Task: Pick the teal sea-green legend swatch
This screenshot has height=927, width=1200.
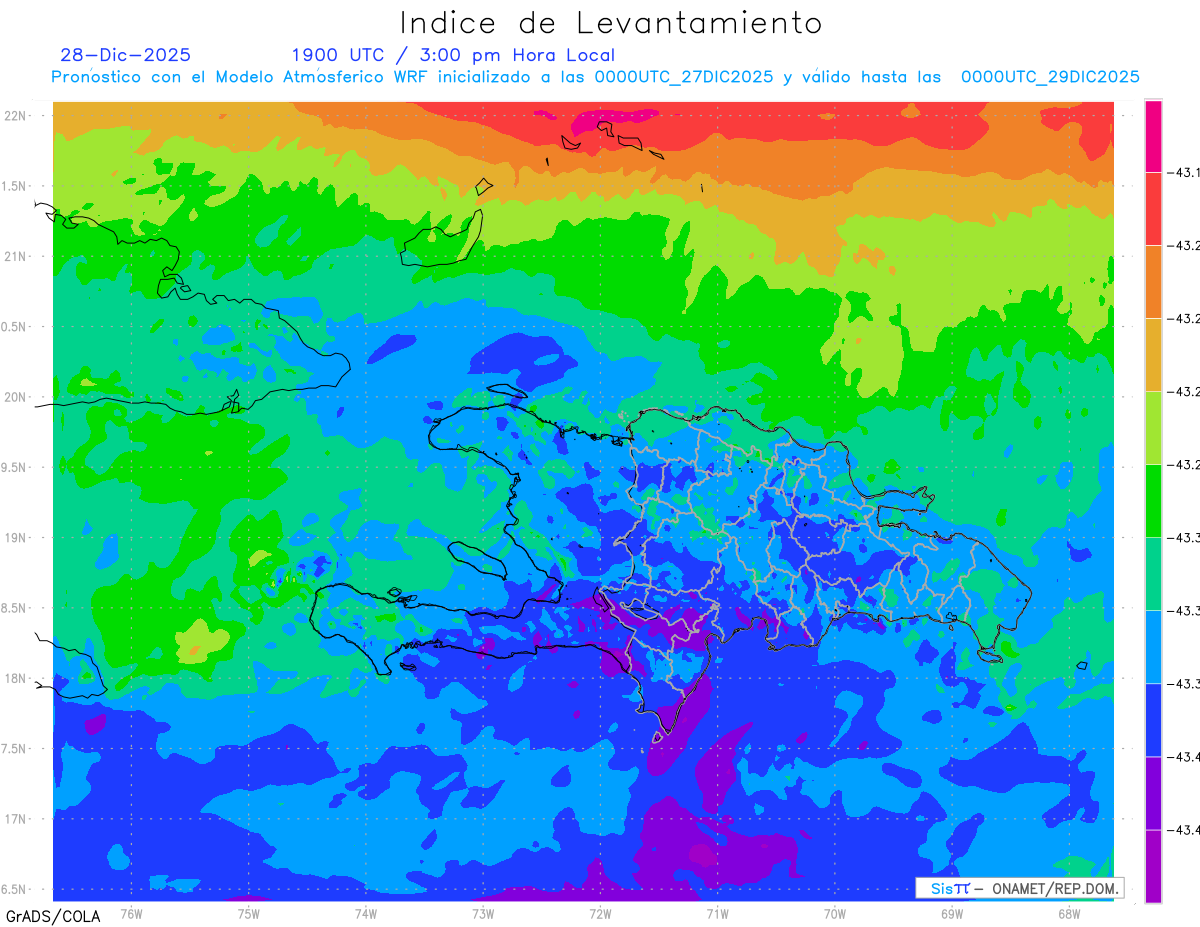Action: coord(1153,574)
